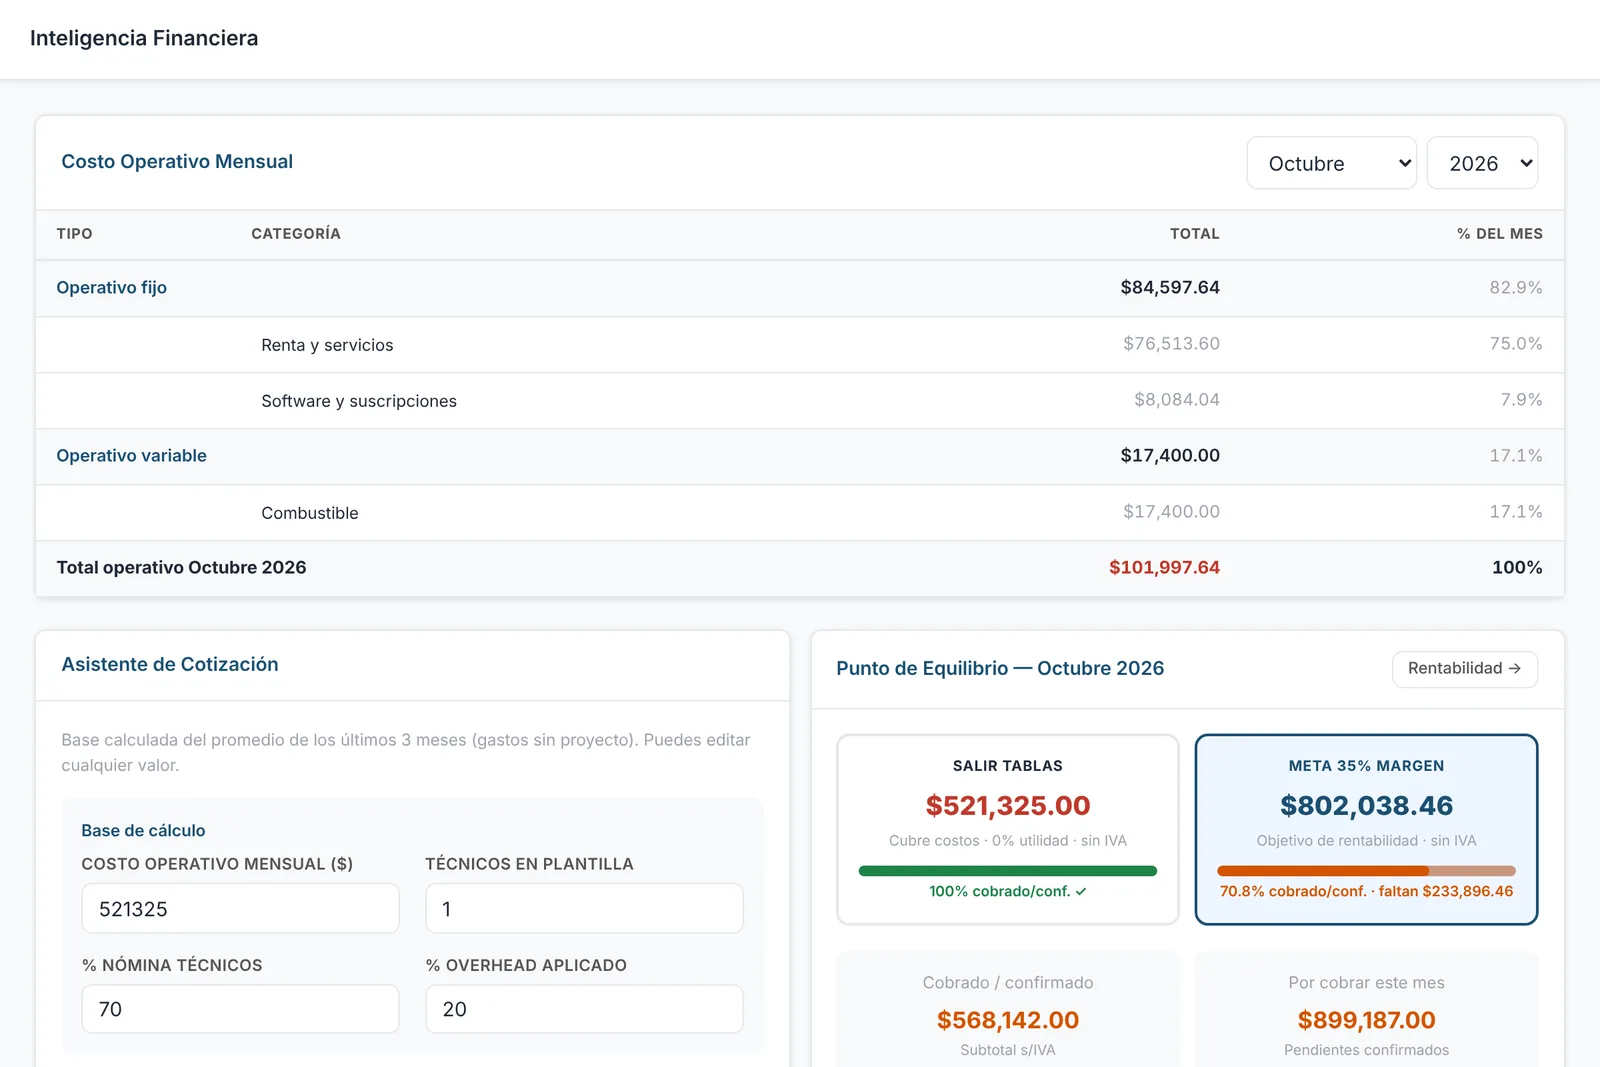The width and height of the screenshot is (1600, 1067).
Task: Click the faltan $233,896.46 text
Action: click(x=1446, y=892)
